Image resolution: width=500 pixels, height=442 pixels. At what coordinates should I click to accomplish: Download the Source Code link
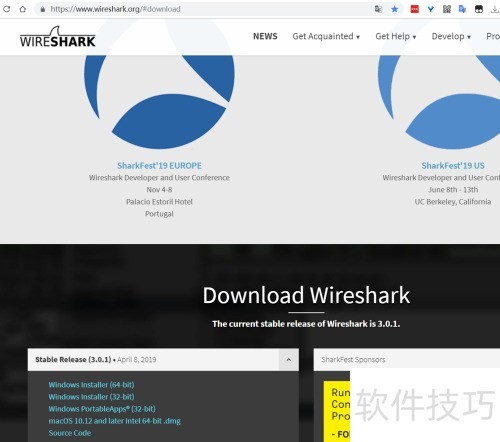click(x=70, y=433)
